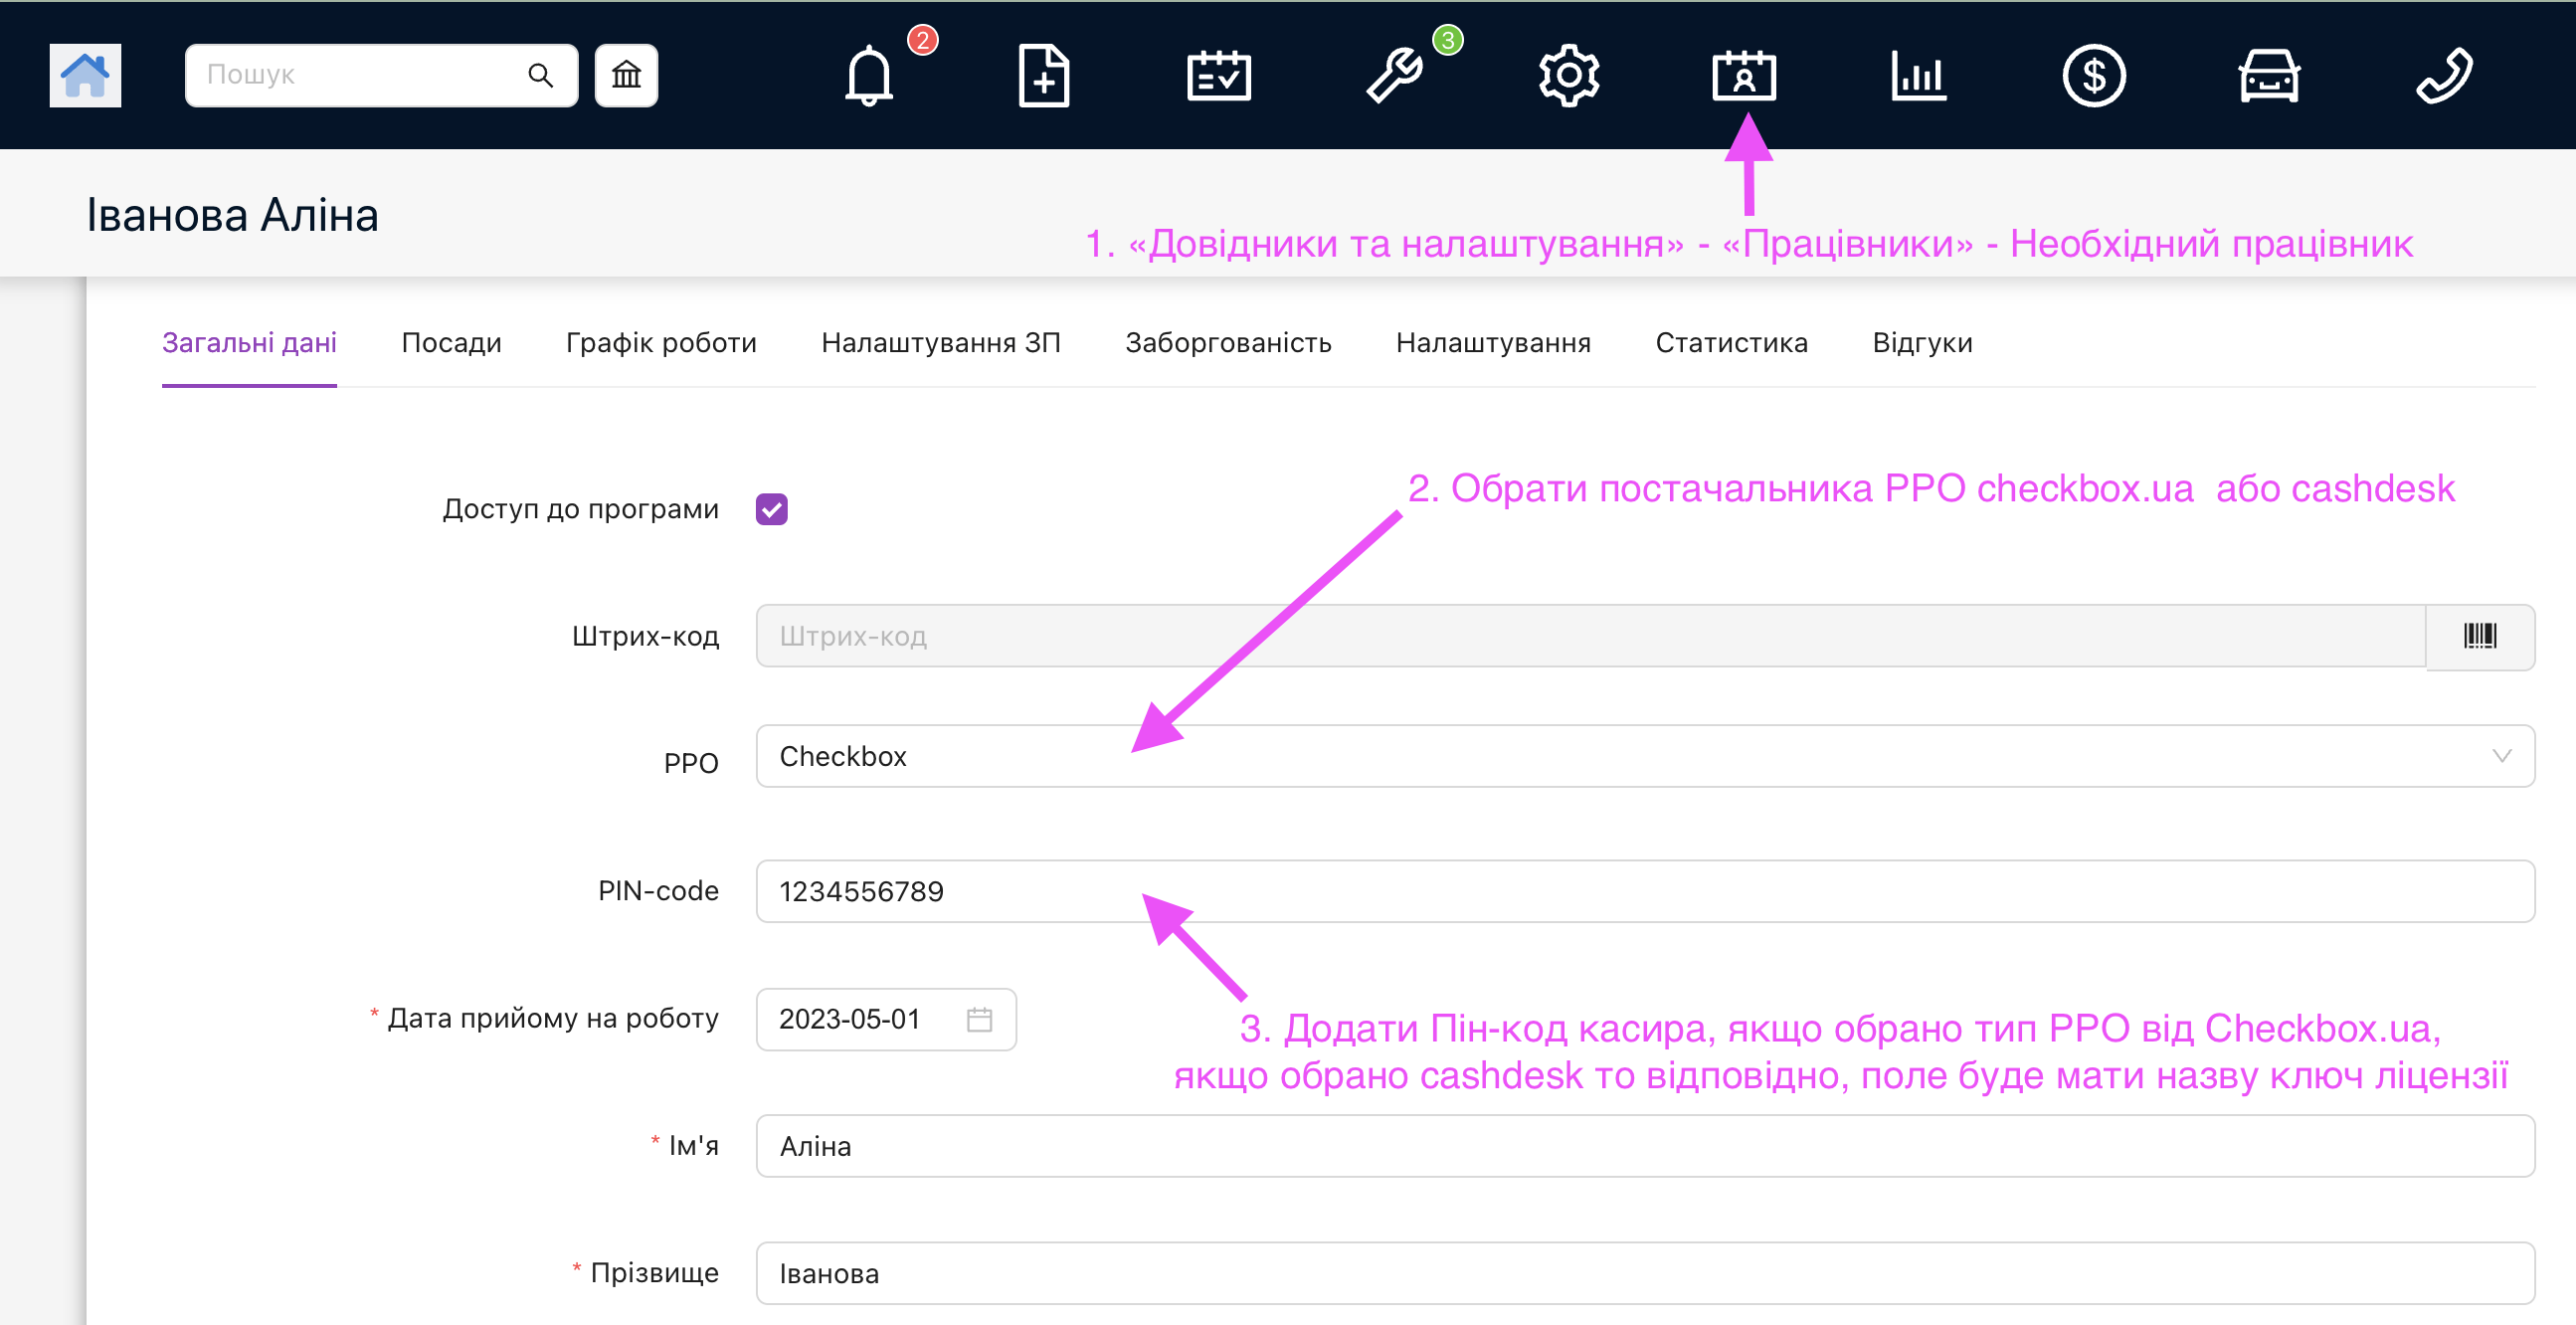Click the phone calls icon
Image resolution: width=2576 pixels, height=1325 pixels.
(2443, 75)
